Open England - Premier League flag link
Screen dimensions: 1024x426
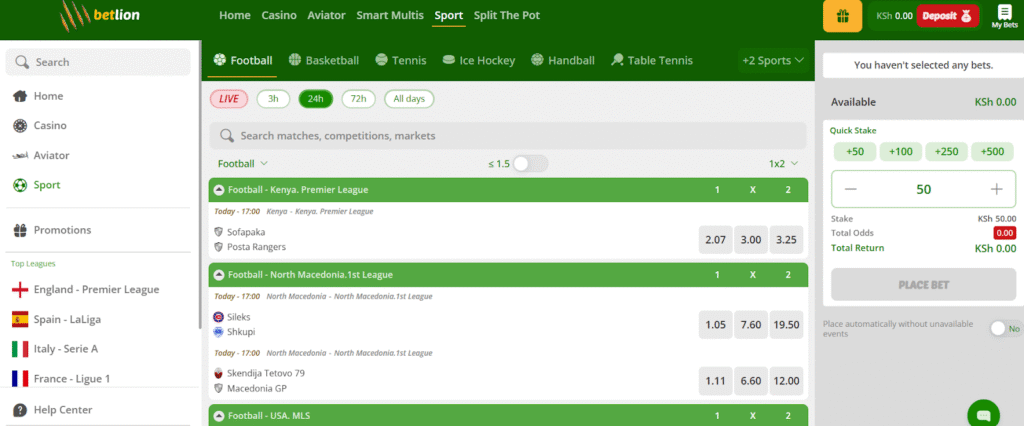point(19,290)
